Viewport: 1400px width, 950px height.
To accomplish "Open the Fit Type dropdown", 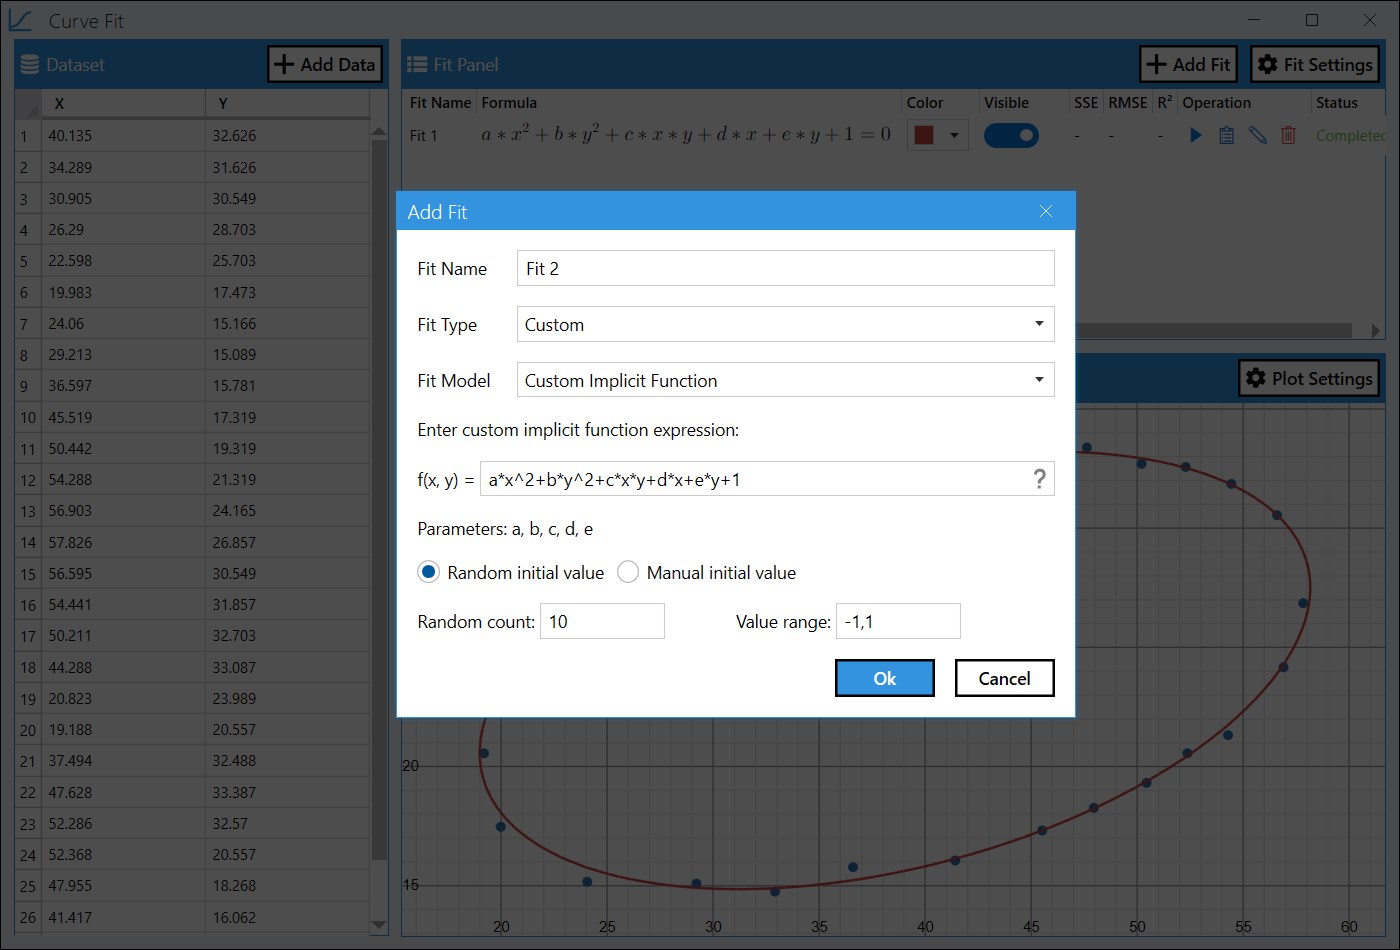I will pyautogui.click(x=786, y=324).
